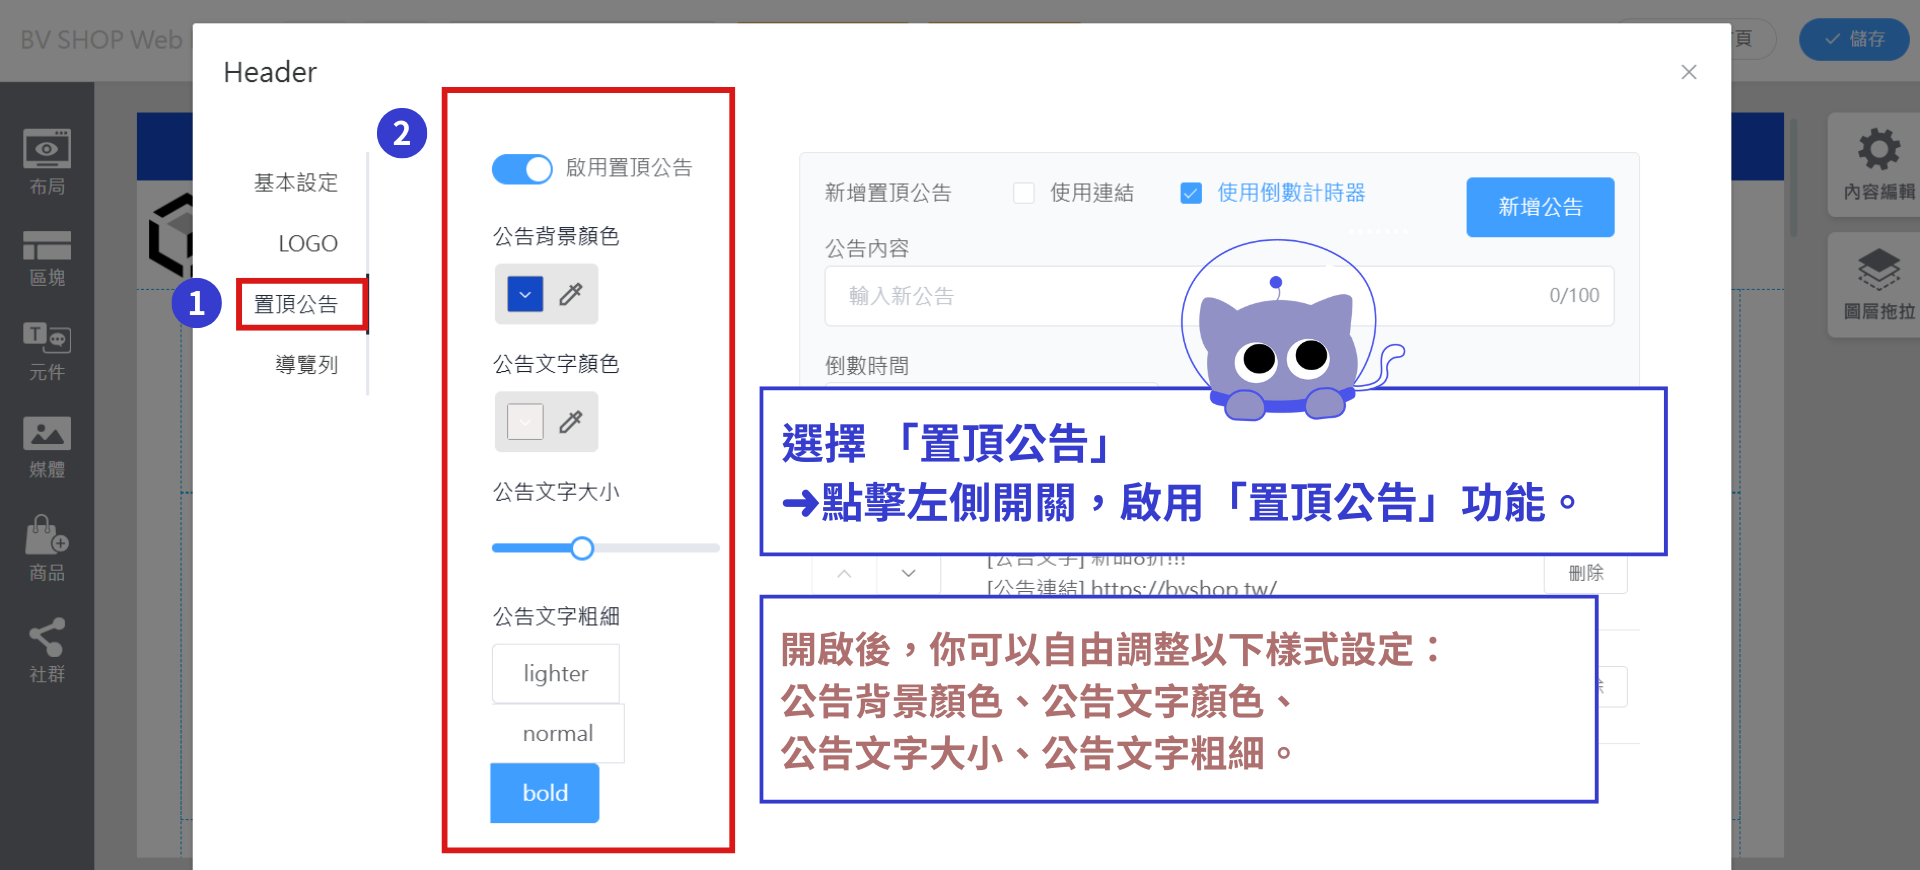Switch to the 置頂公告 tab
Image resolution: width=1920 pixels, height=870 pixels.
point(296,304)
